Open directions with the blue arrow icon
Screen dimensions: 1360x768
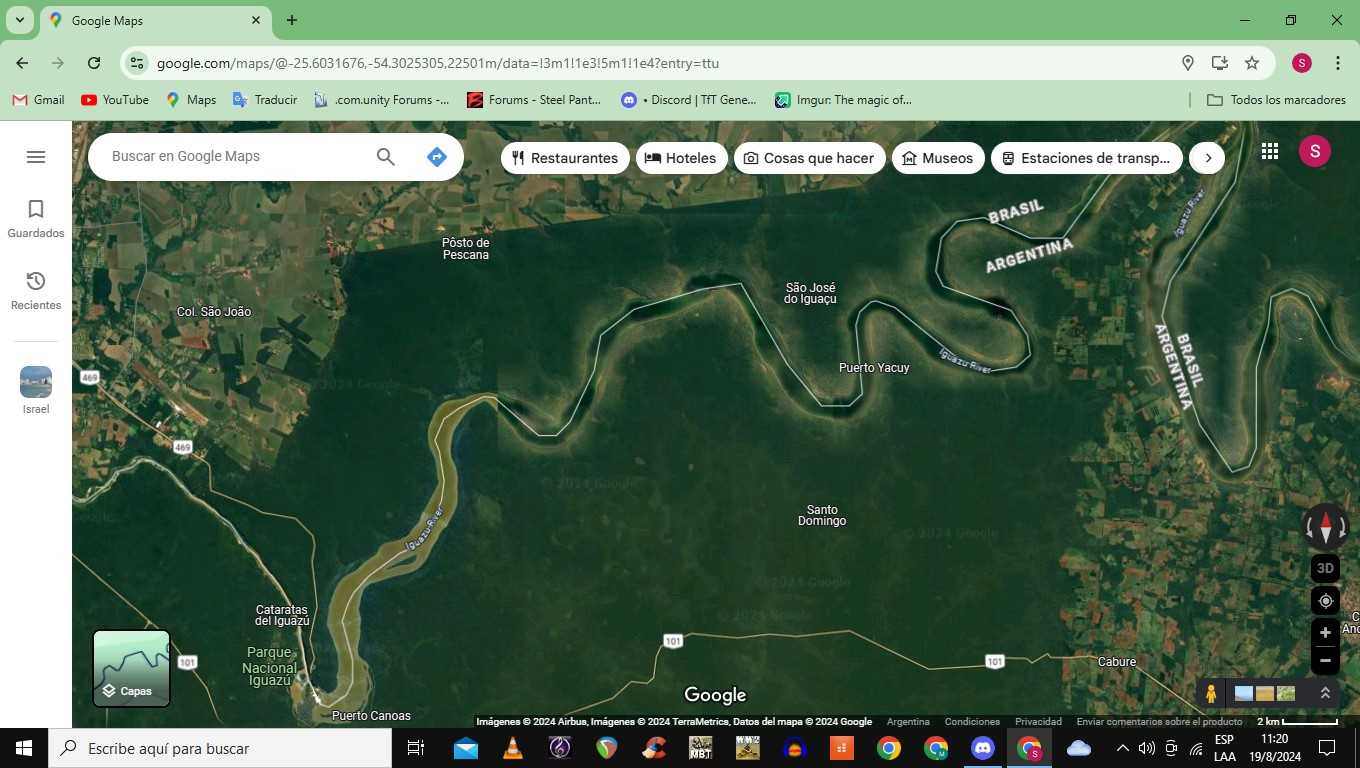click(436, 157)
